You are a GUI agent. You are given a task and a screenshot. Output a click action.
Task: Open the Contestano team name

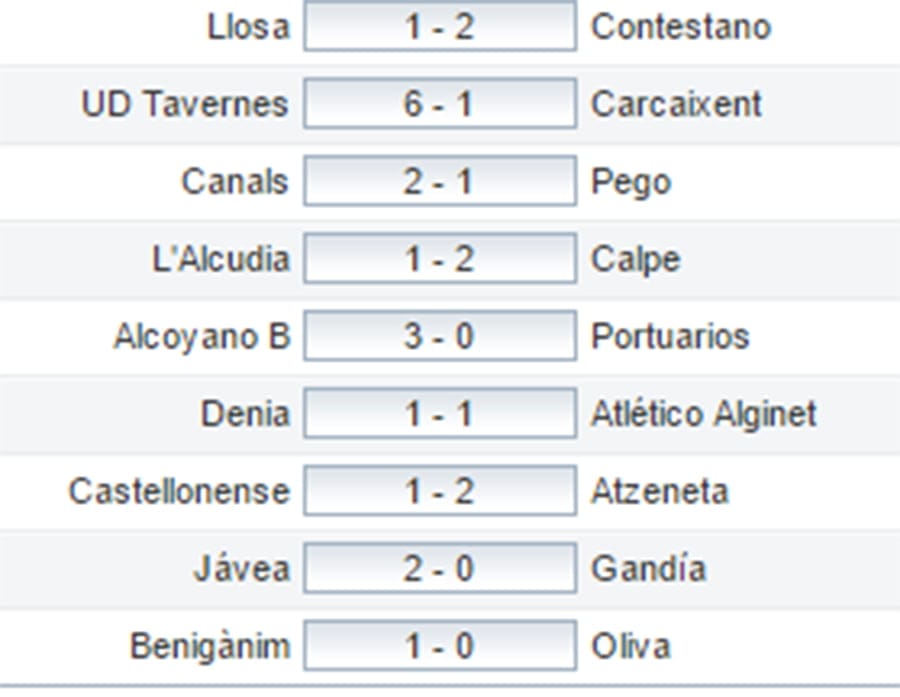click(681, 27)
